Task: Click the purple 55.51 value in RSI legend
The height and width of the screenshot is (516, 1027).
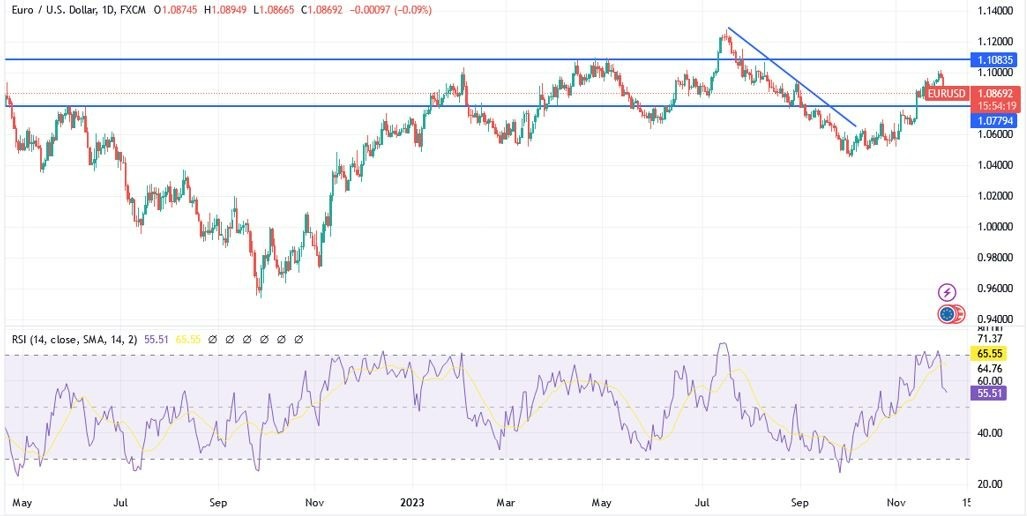Action: [155, 339]
